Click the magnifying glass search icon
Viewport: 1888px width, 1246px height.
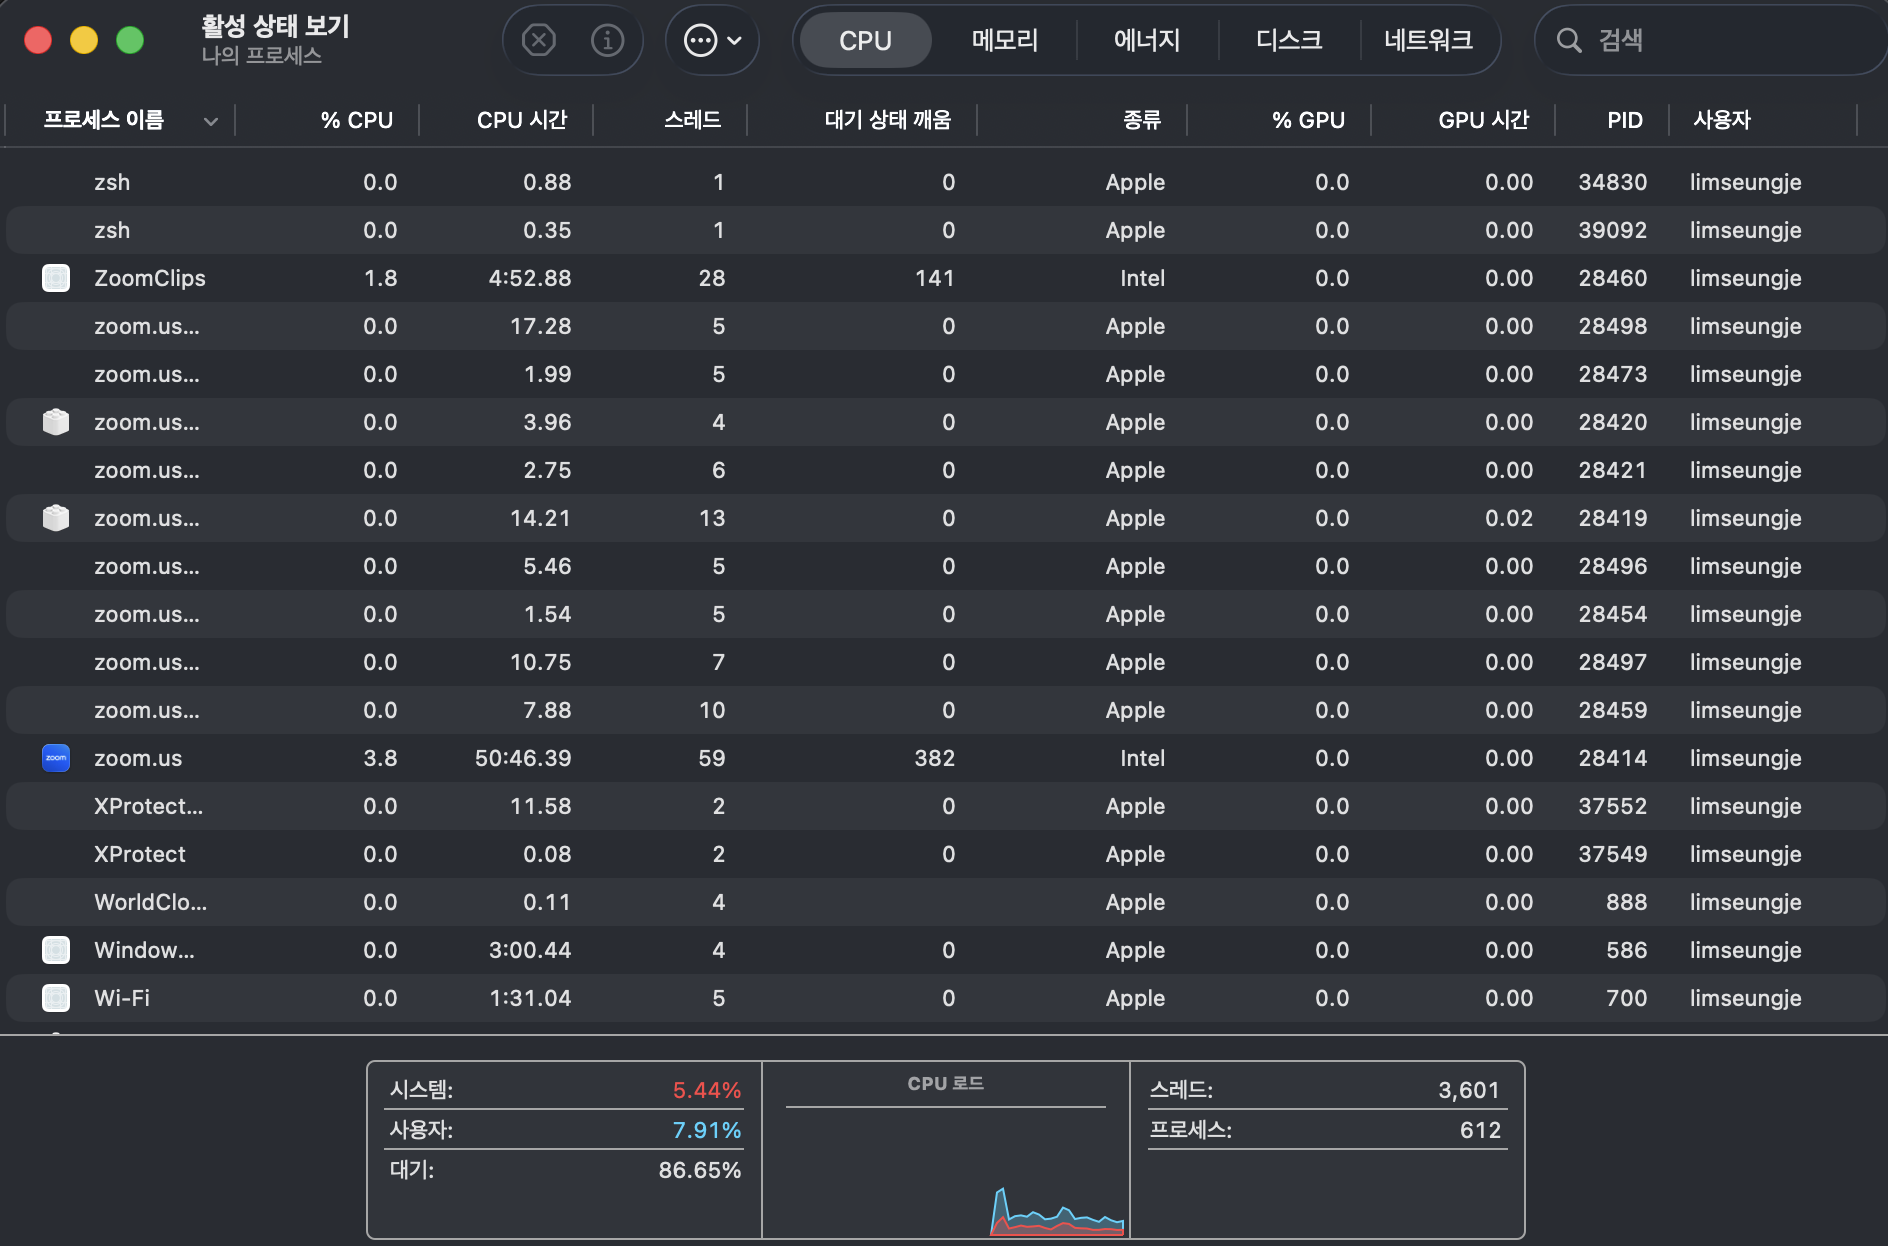coord(1569,40)
